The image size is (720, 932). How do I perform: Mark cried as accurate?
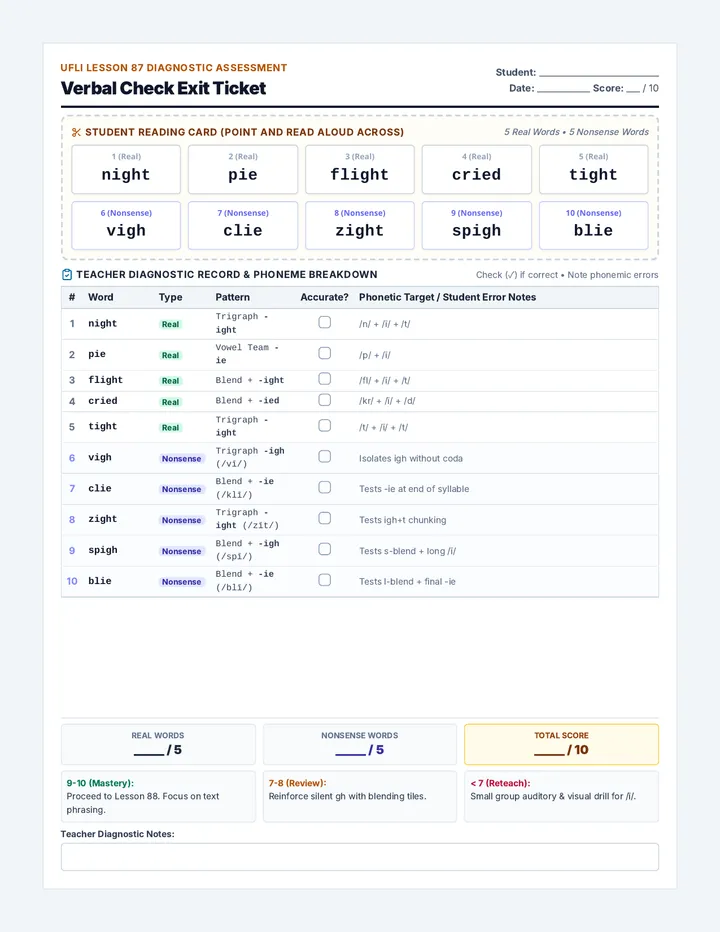(x=325, y=399)
